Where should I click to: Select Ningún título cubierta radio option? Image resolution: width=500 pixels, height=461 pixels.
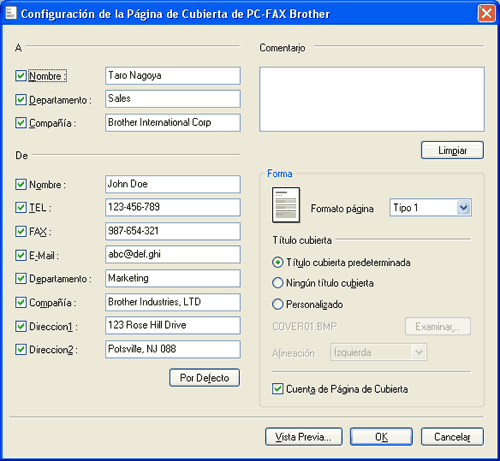tap(278, 283)
